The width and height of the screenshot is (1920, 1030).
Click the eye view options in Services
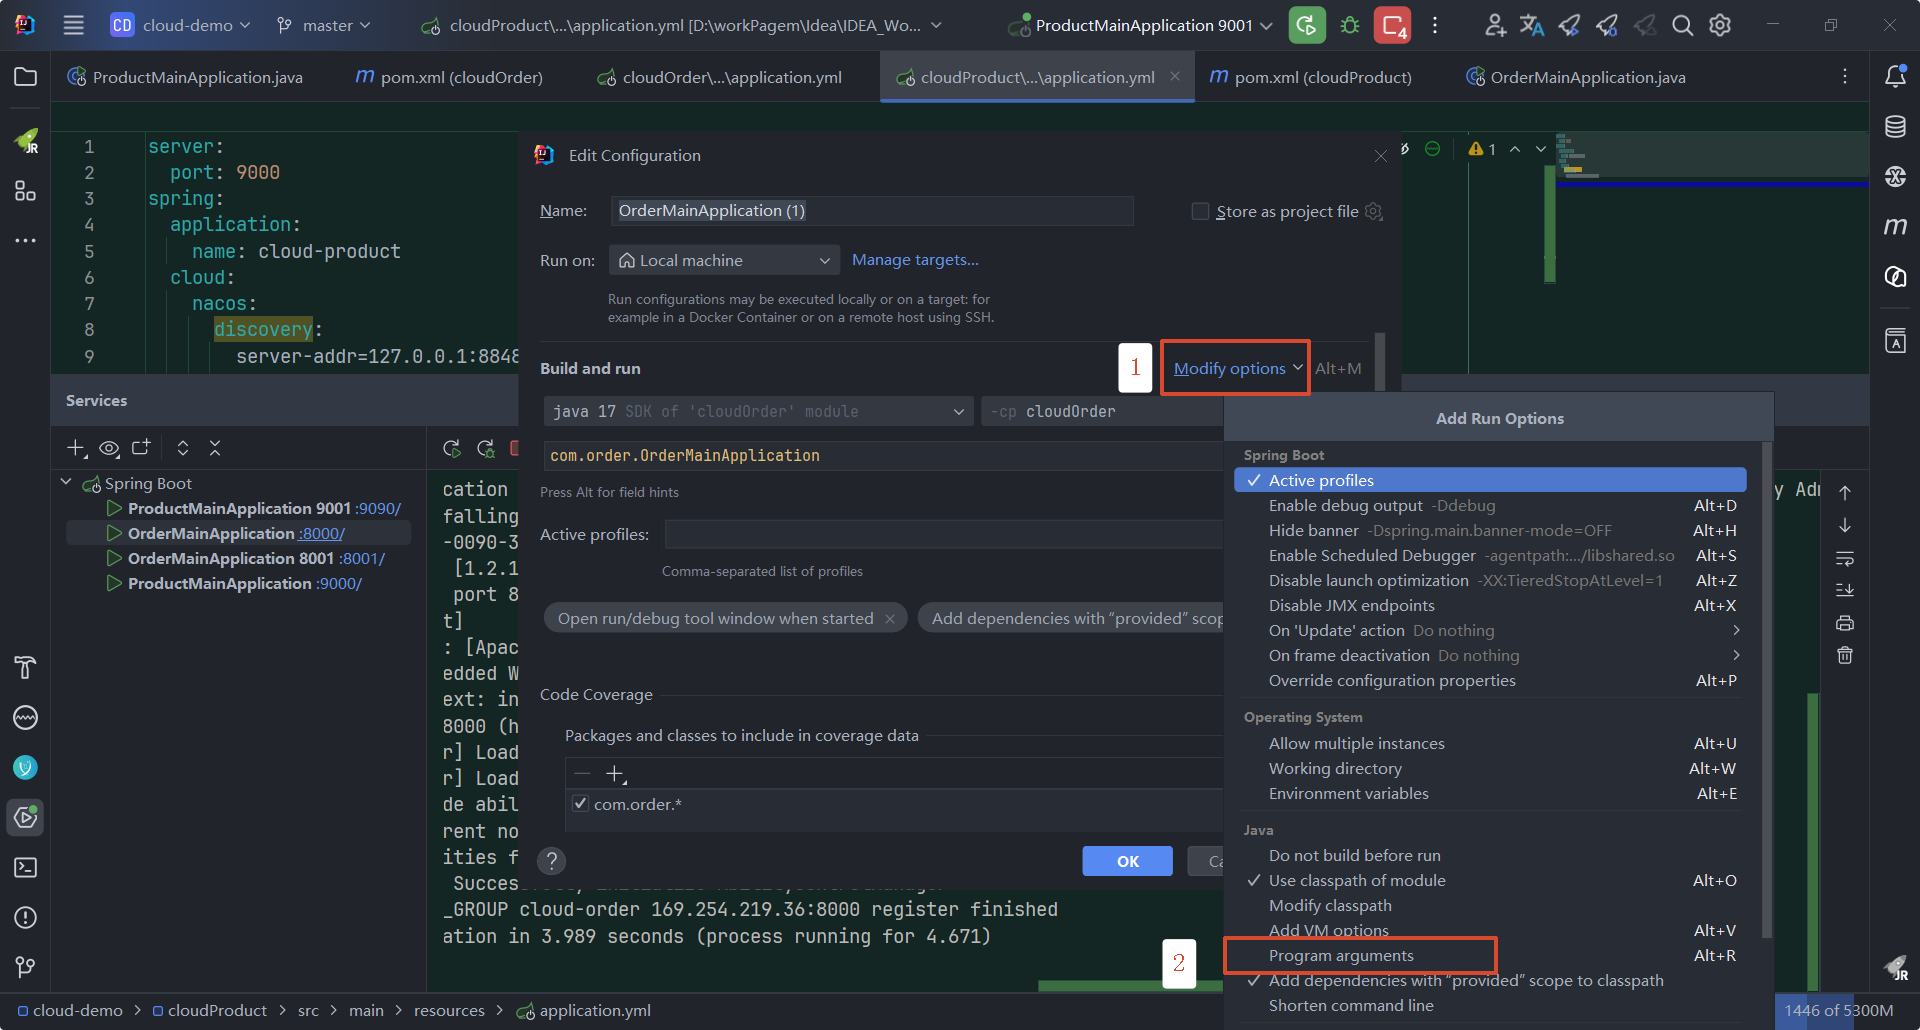coord(109,448)
